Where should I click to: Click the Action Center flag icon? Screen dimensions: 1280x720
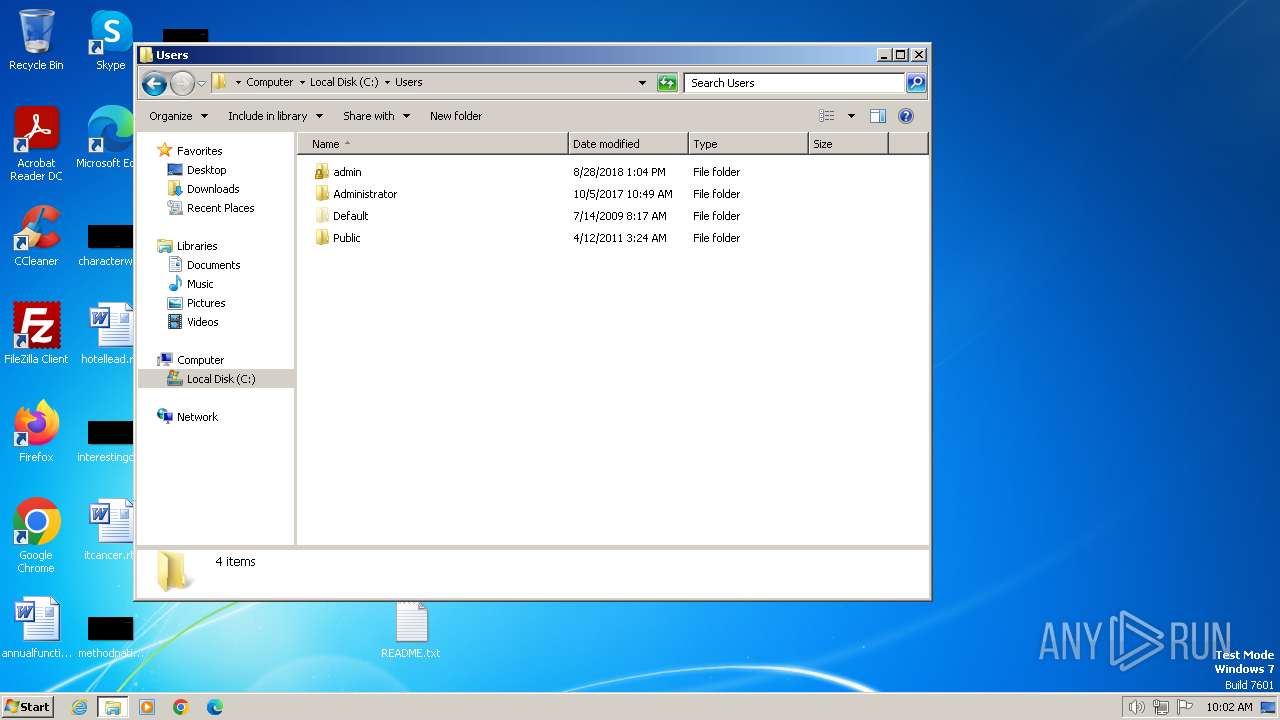pyautogui.click(x=1185, y=707)
